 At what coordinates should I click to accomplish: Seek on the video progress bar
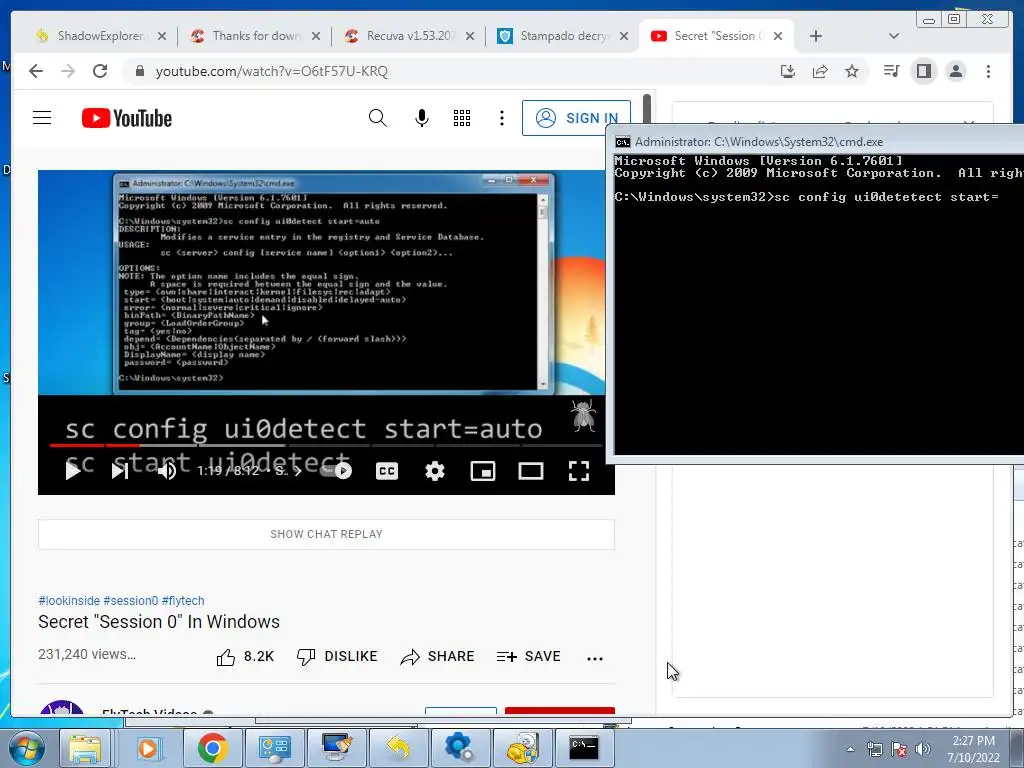pyautogui.click(x=325, y=445)
